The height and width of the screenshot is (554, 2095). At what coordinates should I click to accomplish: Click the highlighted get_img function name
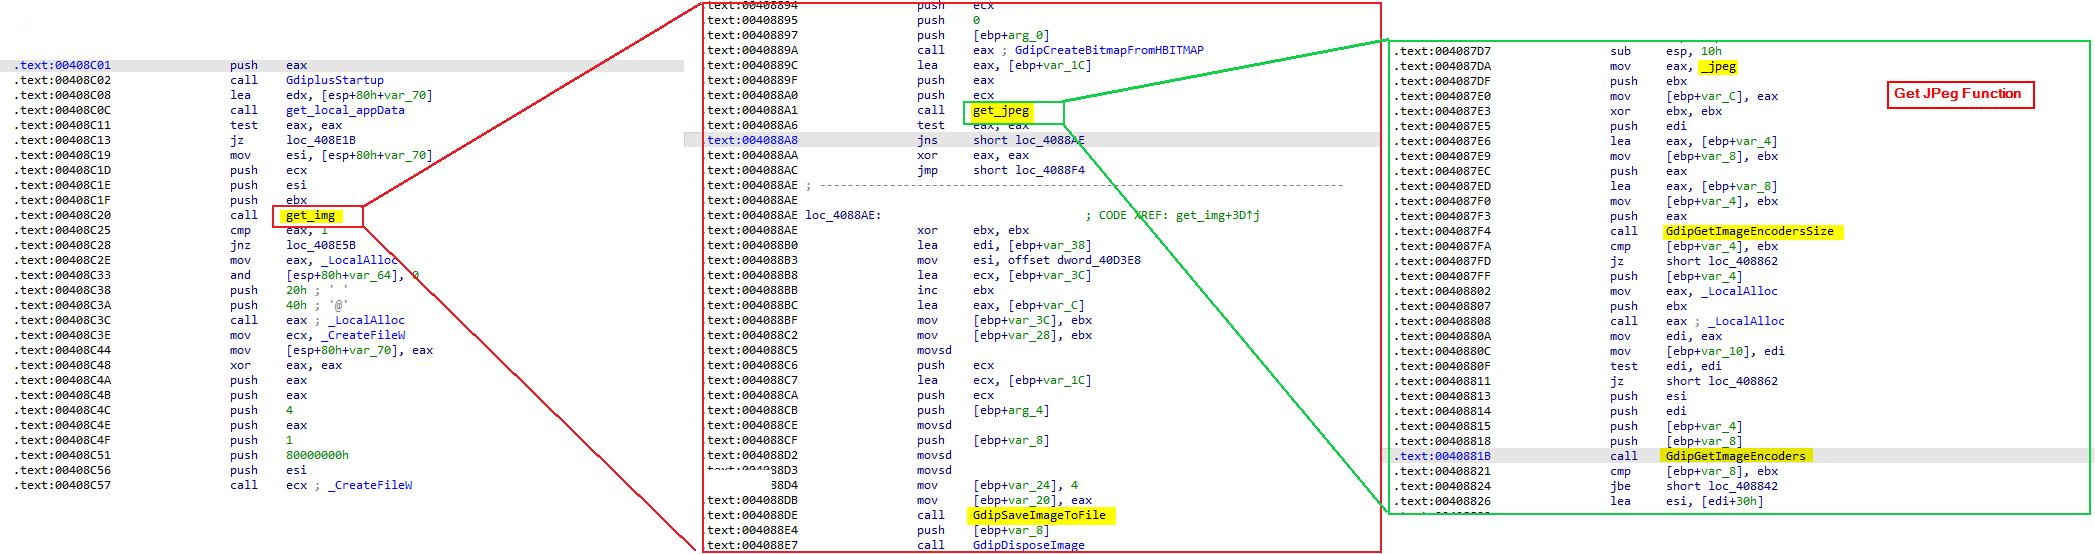(x=311, y=215)
